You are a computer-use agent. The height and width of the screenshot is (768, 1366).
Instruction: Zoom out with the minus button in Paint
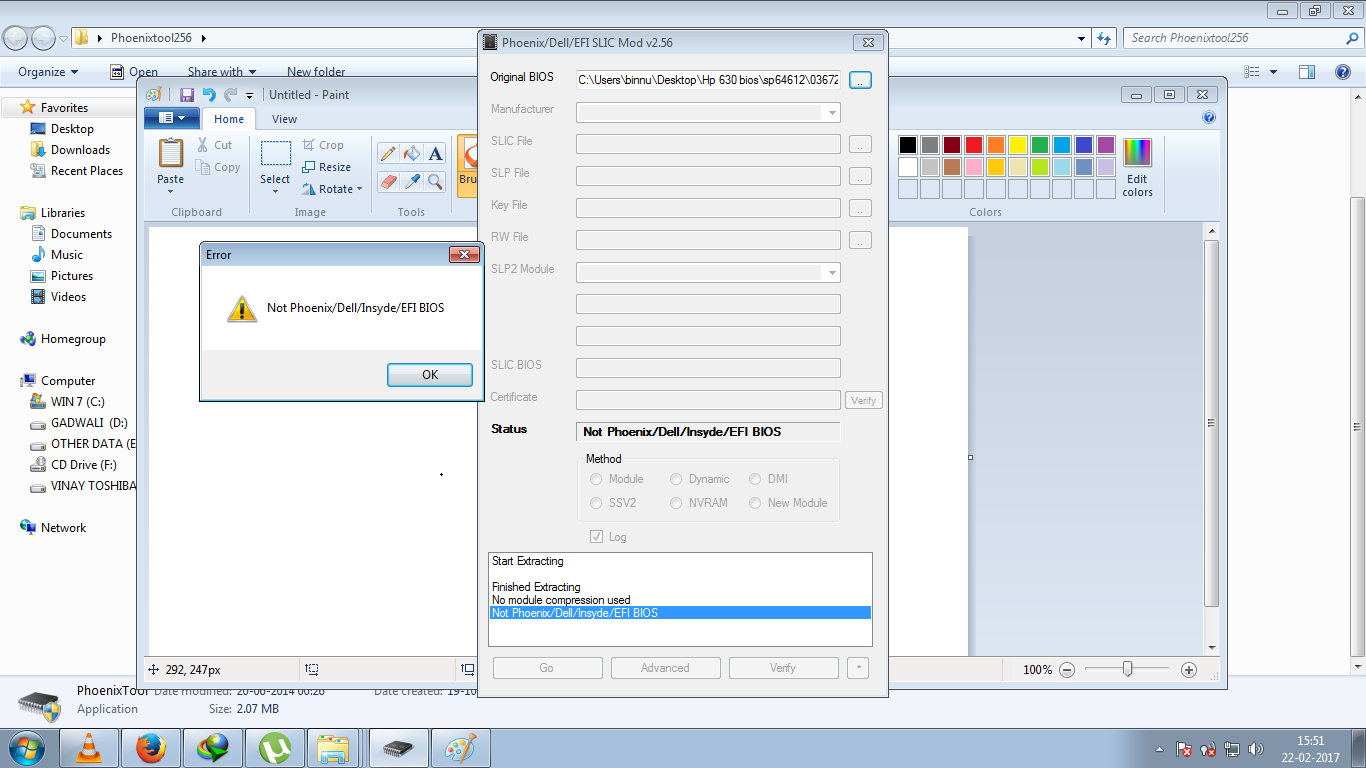tap(1067, 670)
